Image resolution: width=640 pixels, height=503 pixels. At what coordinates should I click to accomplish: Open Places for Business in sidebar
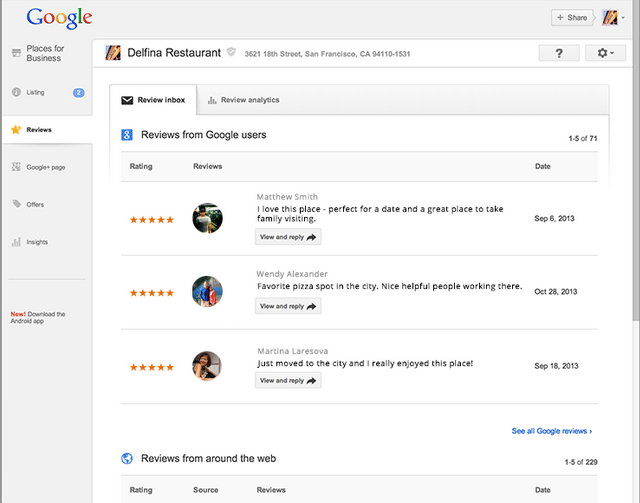coord(42,53)
